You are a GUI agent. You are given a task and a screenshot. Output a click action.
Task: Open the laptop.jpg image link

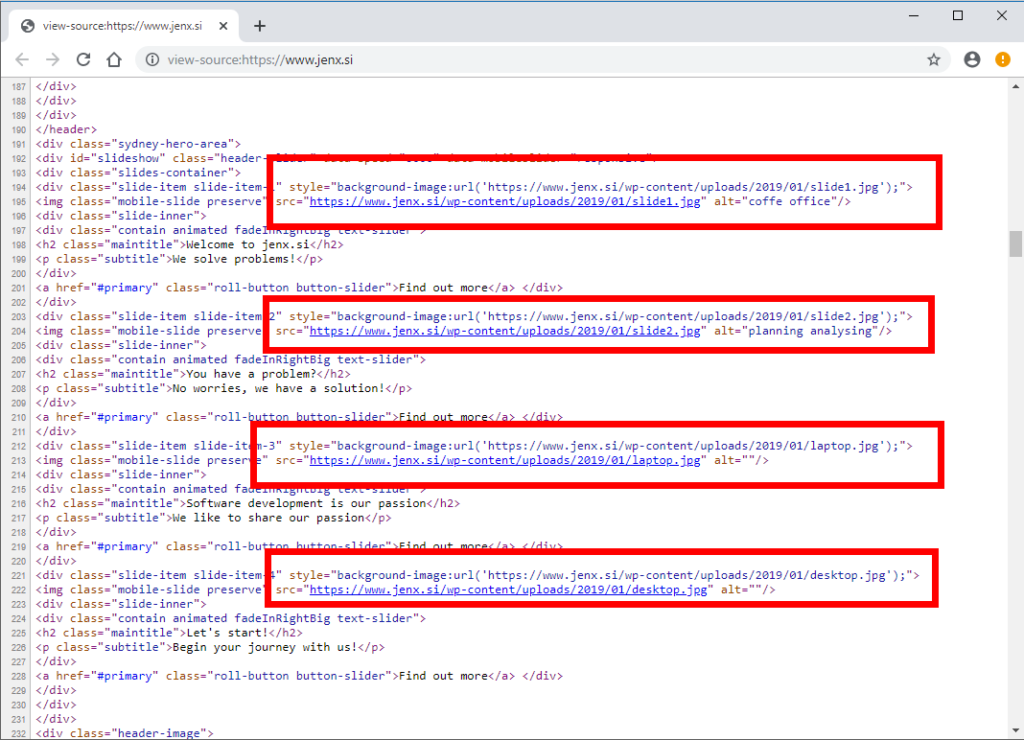(505, 460)
